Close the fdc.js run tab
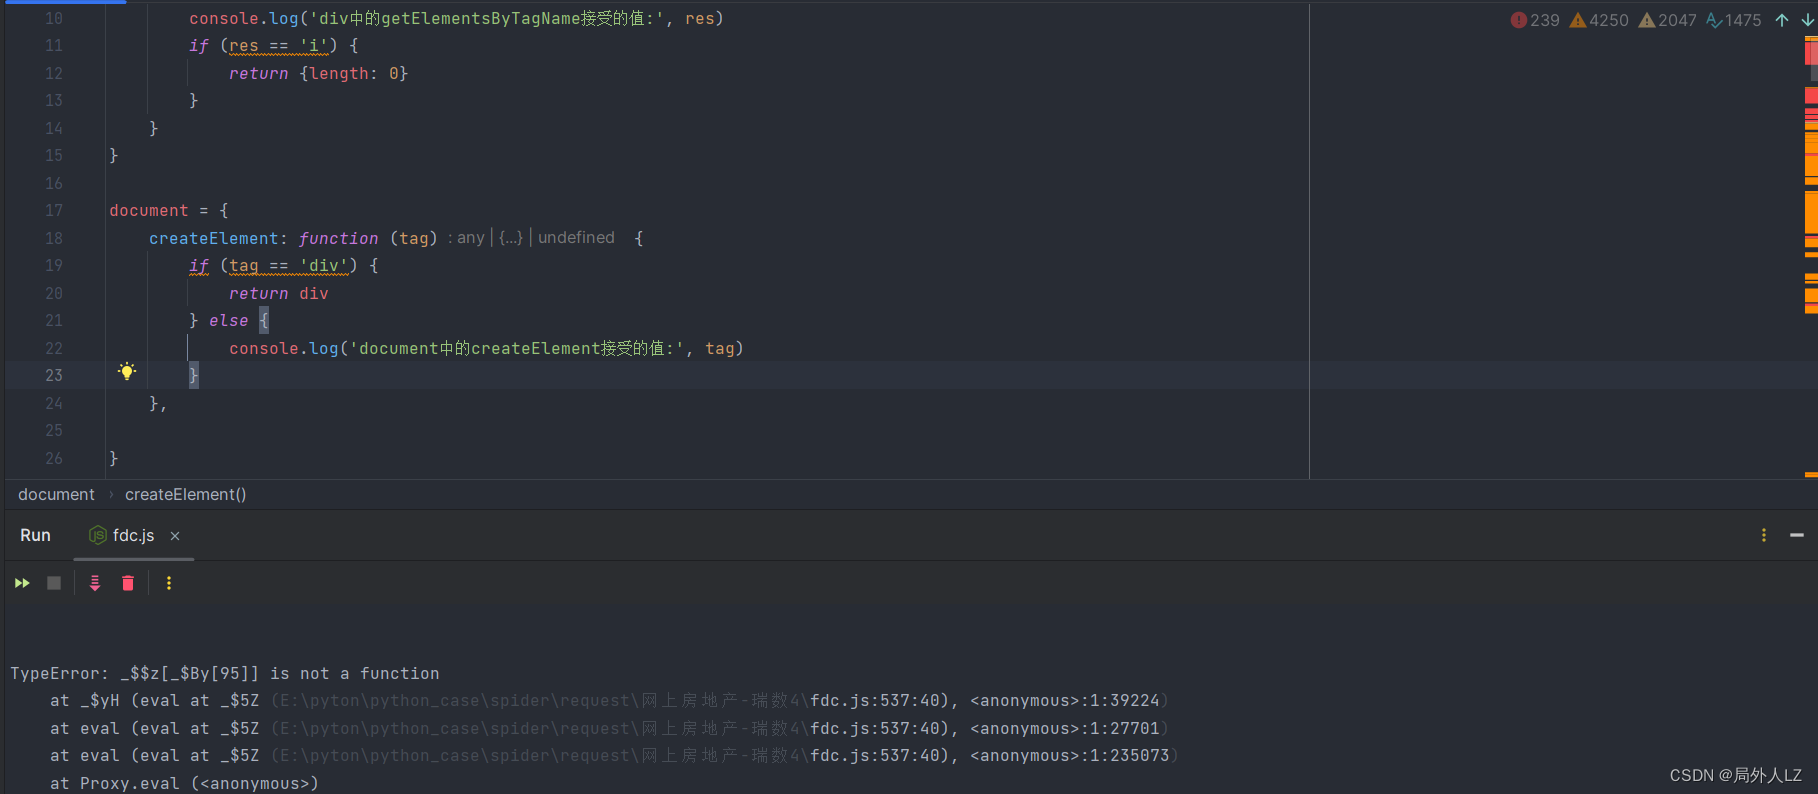The width and height of the screenshot is (1818, 794). pos(175,536)
